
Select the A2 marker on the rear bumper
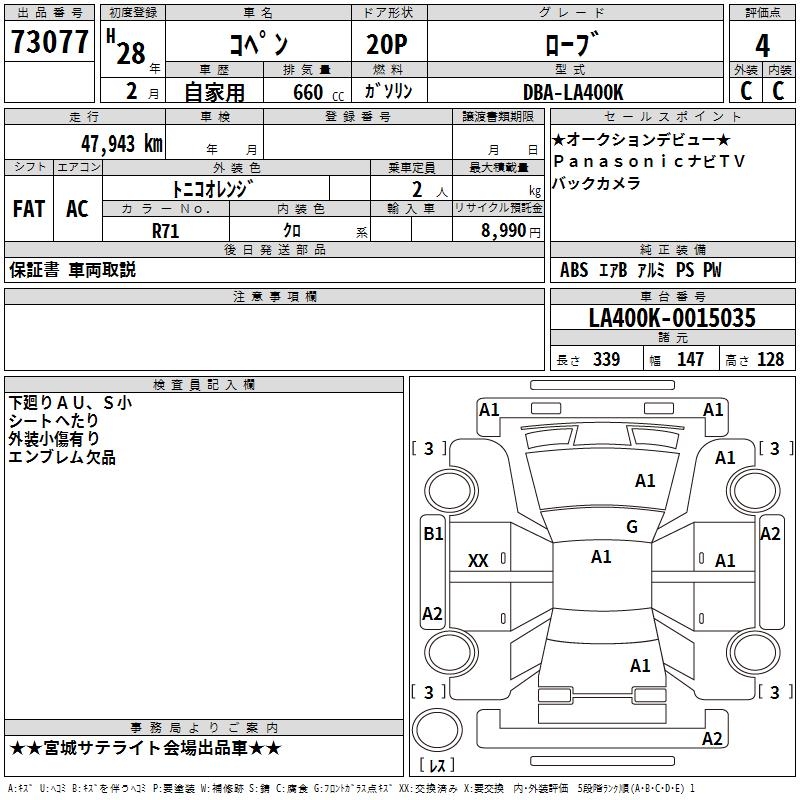tap(712, 739)
